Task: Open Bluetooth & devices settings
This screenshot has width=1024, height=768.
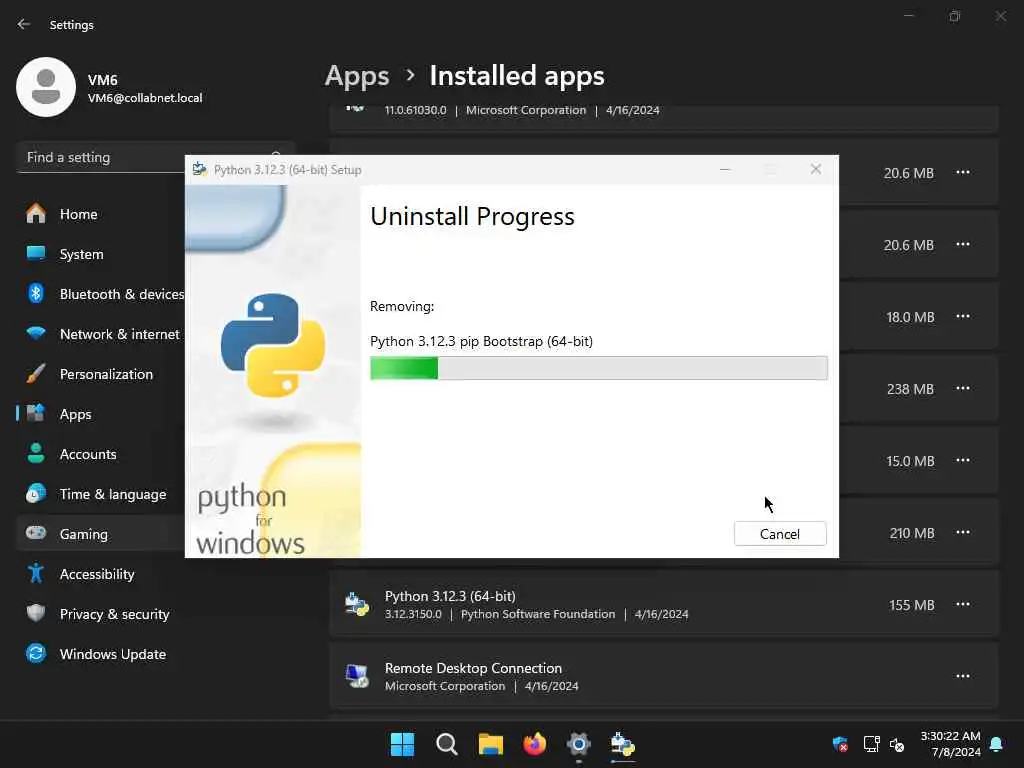Action: tap(100, 294)
